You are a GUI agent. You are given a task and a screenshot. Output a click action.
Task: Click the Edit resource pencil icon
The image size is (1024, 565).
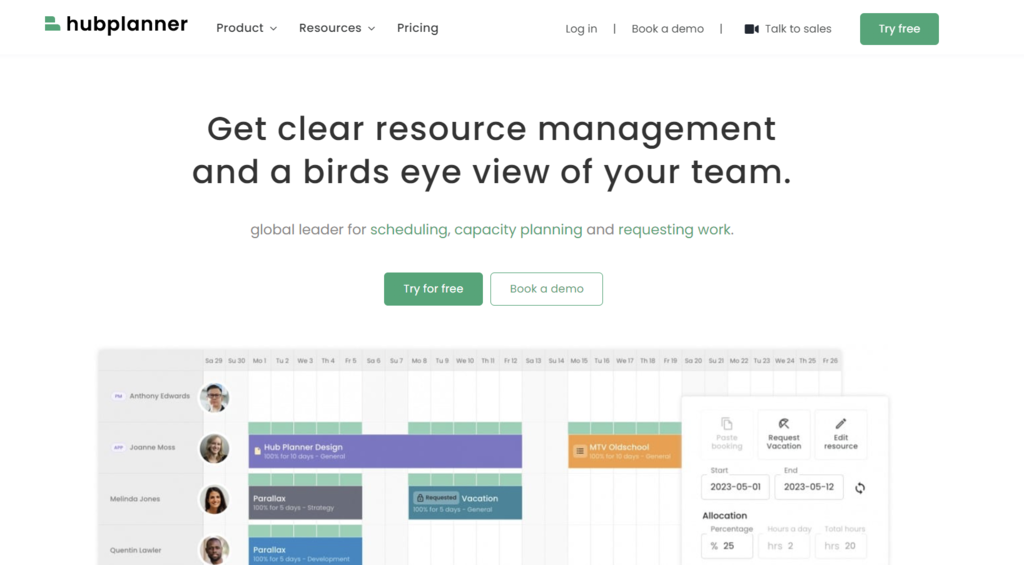coord(840,424)
